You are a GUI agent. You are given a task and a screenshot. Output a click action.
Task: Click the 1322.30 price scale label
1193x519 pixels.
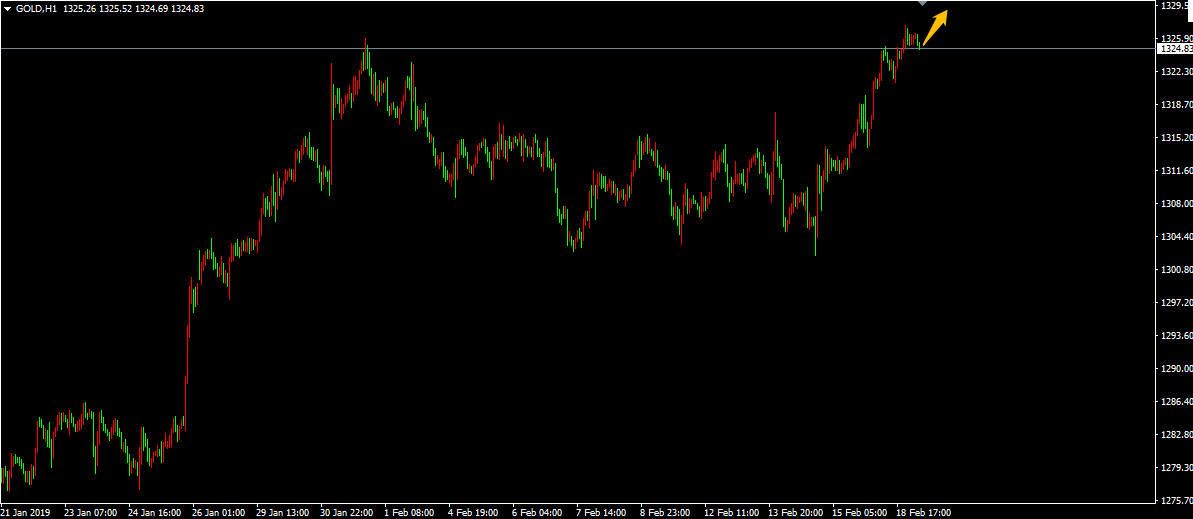[x=1176, y=72]
